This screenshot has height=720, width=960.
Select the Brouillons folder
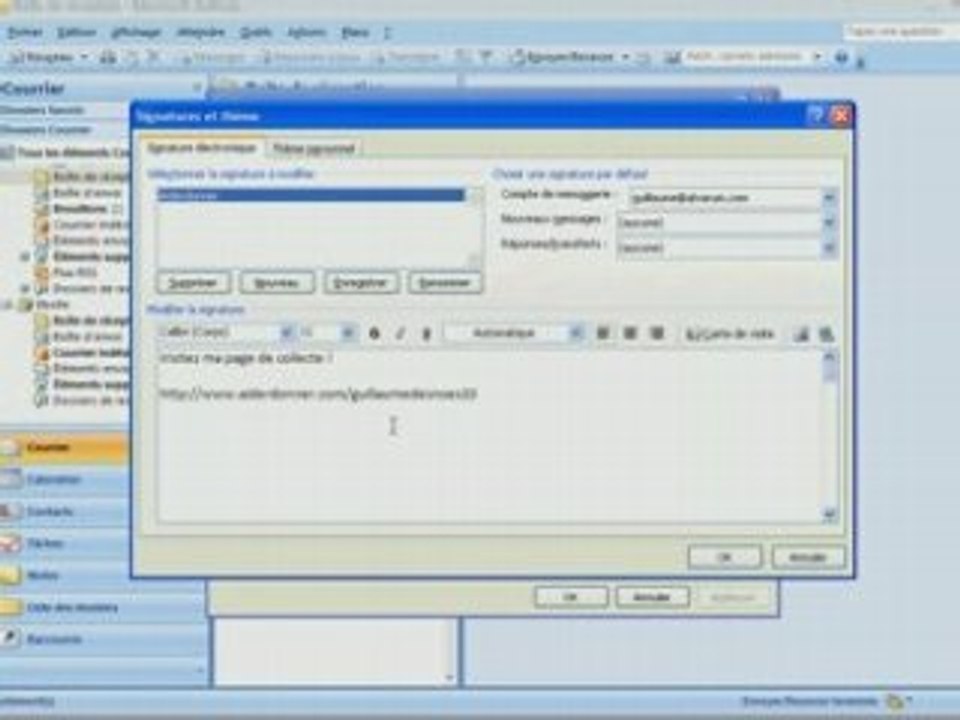click(x=80, y=209)
